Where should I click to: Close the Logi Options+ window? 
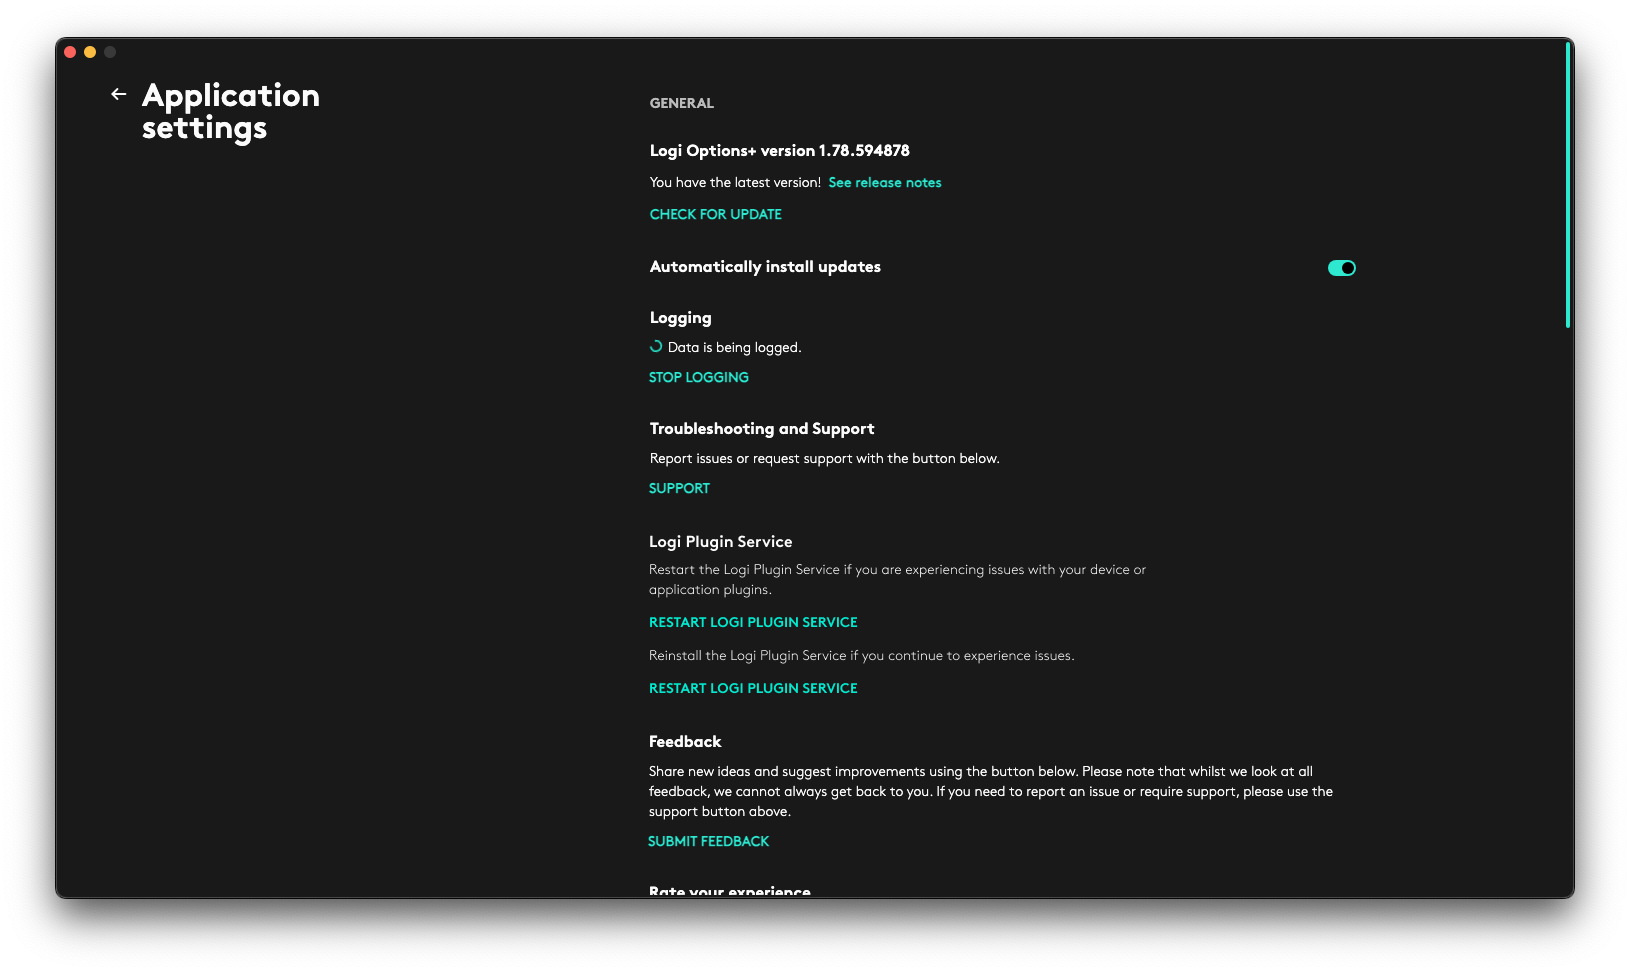70,52
